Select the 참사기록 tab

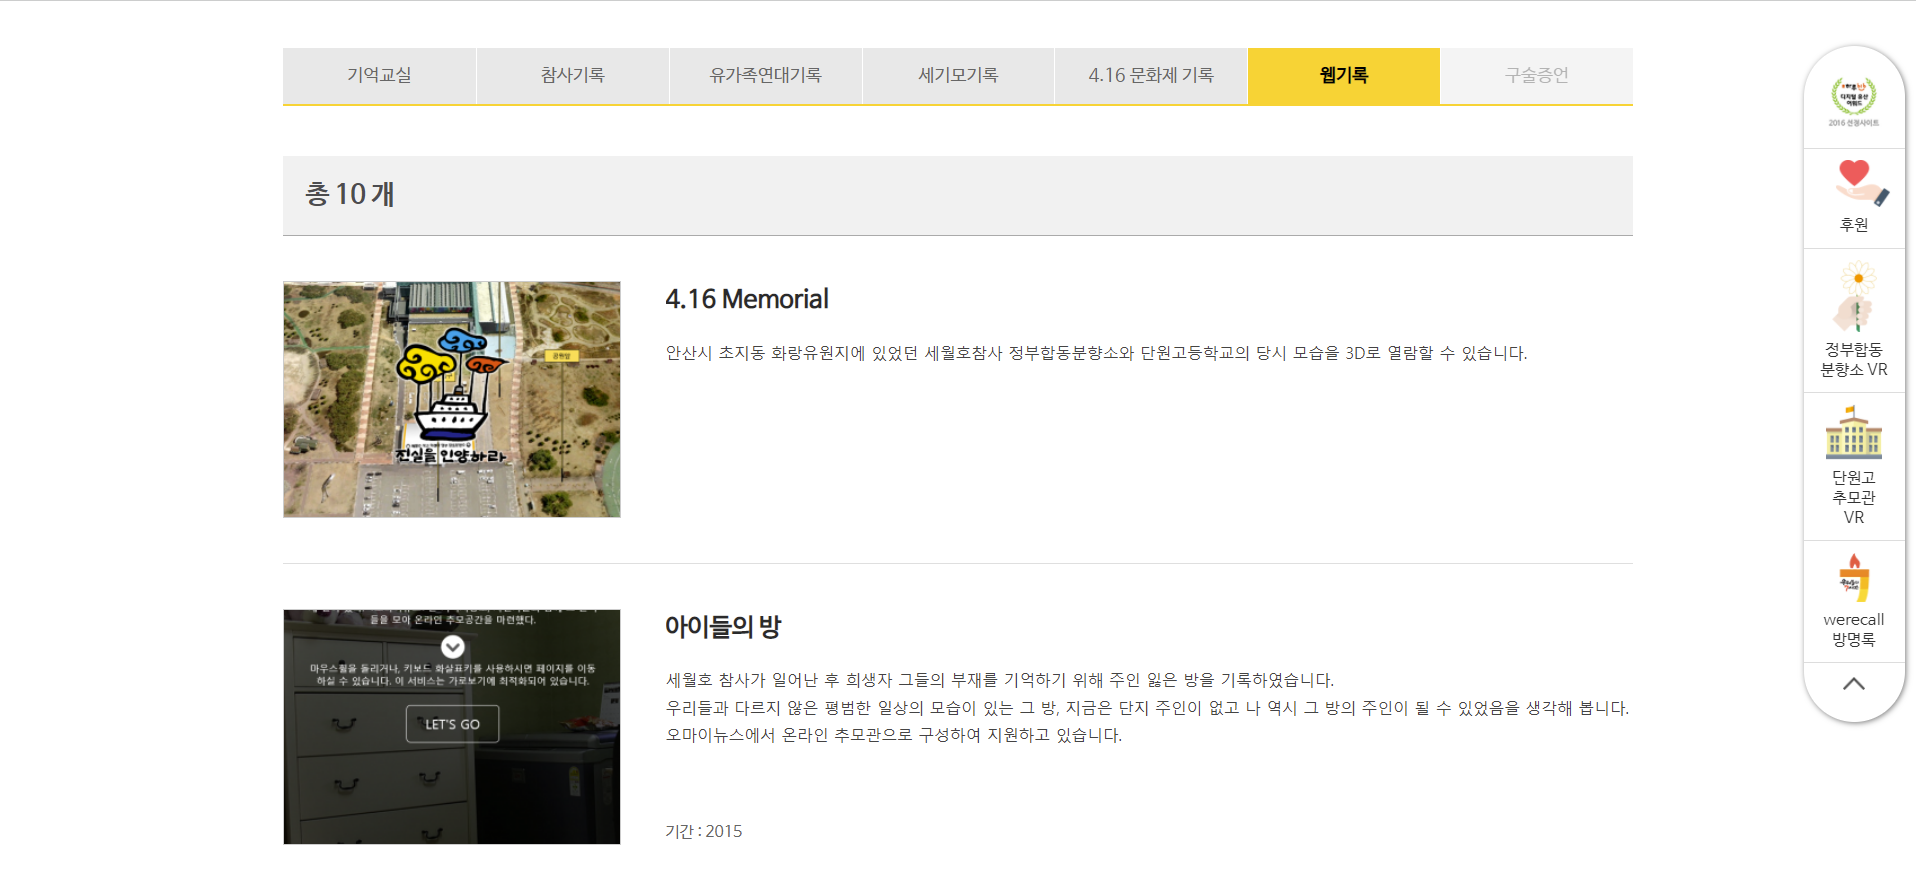point(572,75)
